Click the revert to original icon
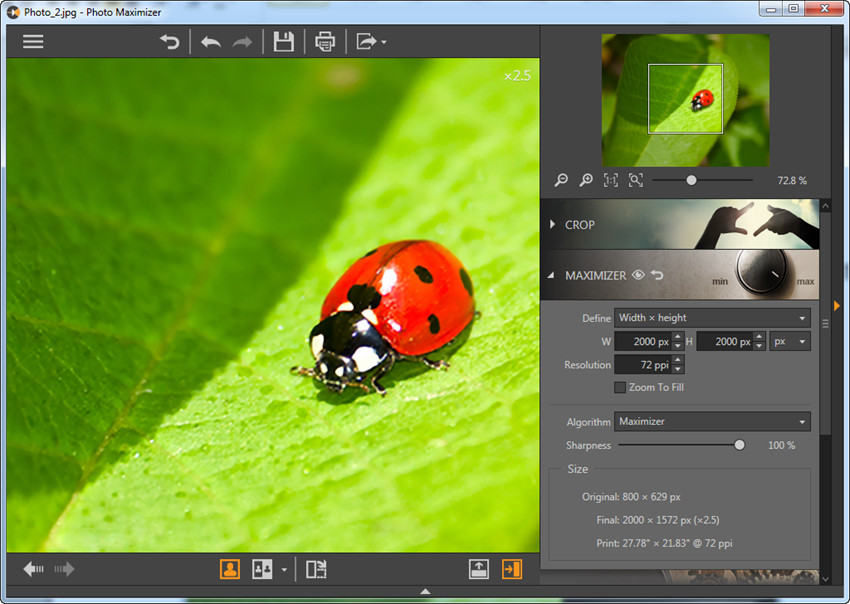Image resolution: width=850 pixels, height=604 pixels. coord(170,42)
